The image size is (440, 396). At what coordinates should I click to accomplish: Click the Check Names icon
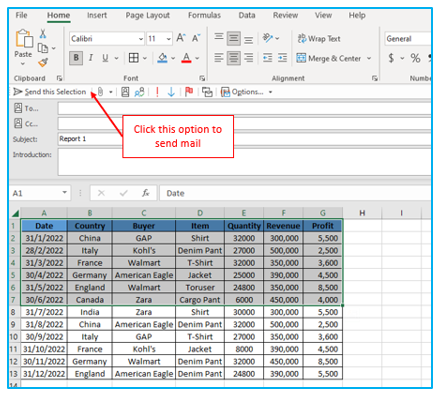pyautogui.click(x=139, y=92)
